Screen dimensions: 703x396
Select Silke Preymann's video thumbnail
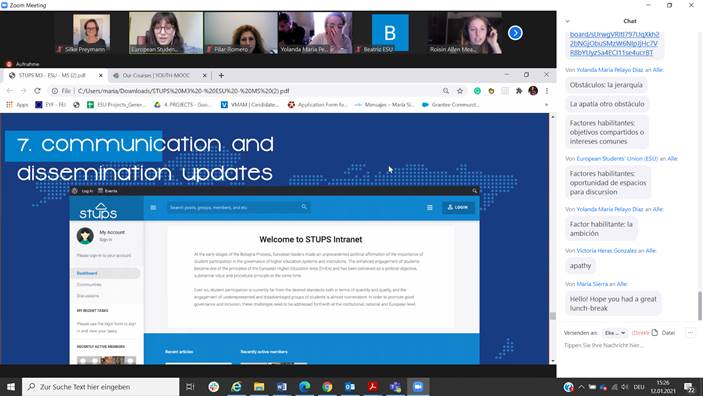(91, 33)
